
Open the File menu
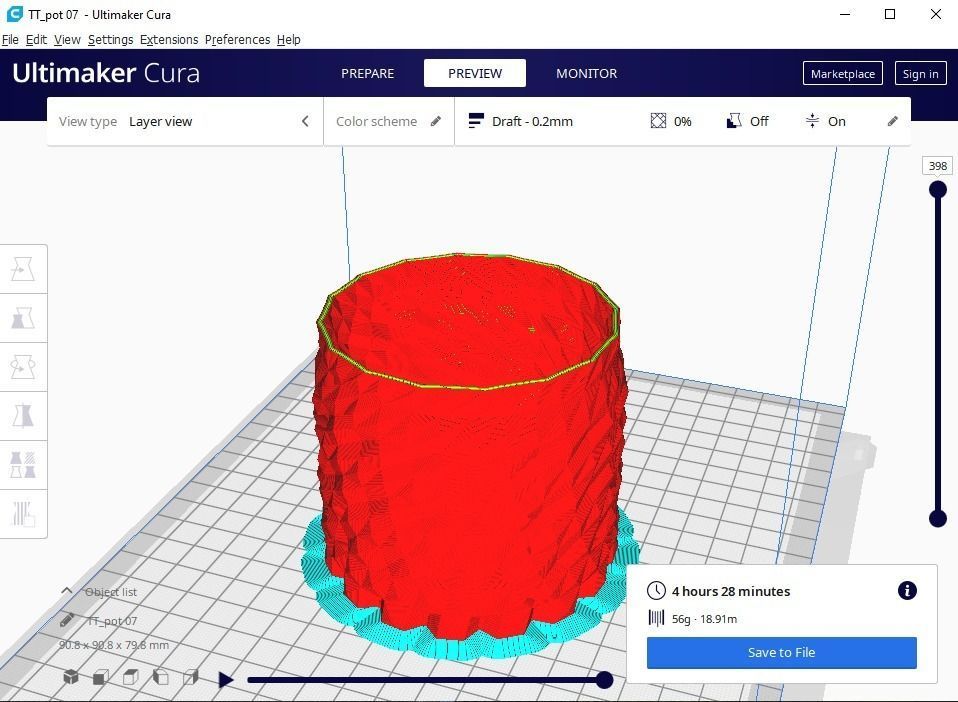click(x=10, y=40)
